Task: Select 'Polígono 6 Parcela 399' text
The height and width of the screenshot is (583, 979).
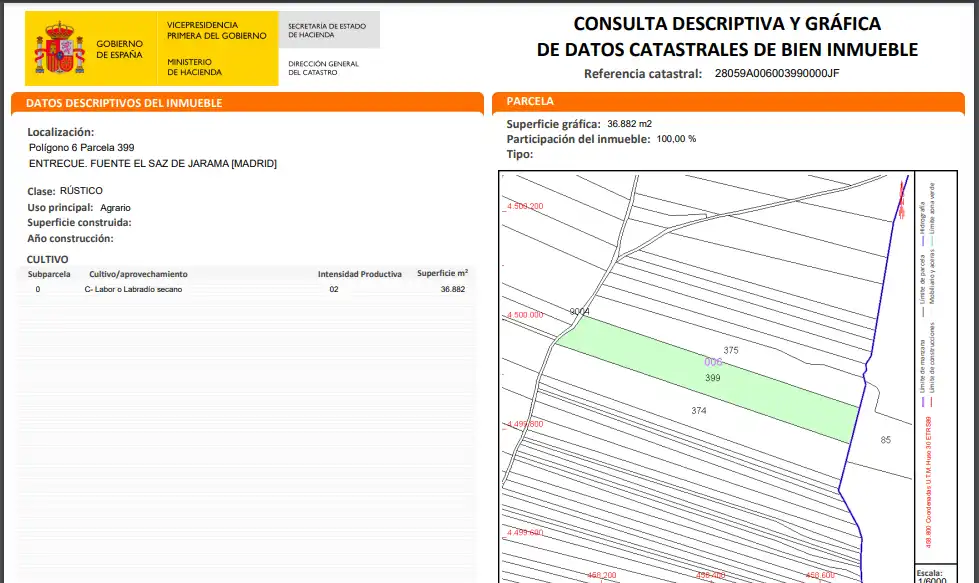Action: [x=81, y=147]
